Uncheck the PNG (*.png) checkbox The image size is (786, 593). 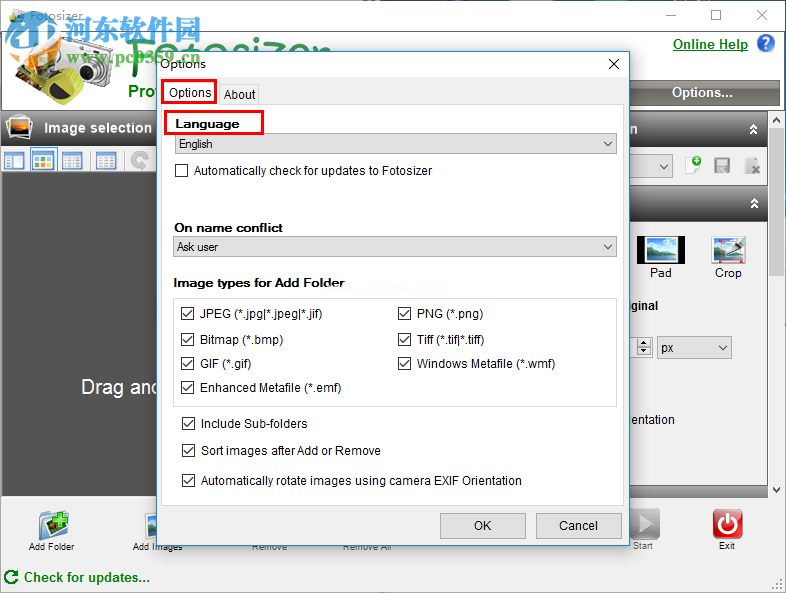point(405,314)
